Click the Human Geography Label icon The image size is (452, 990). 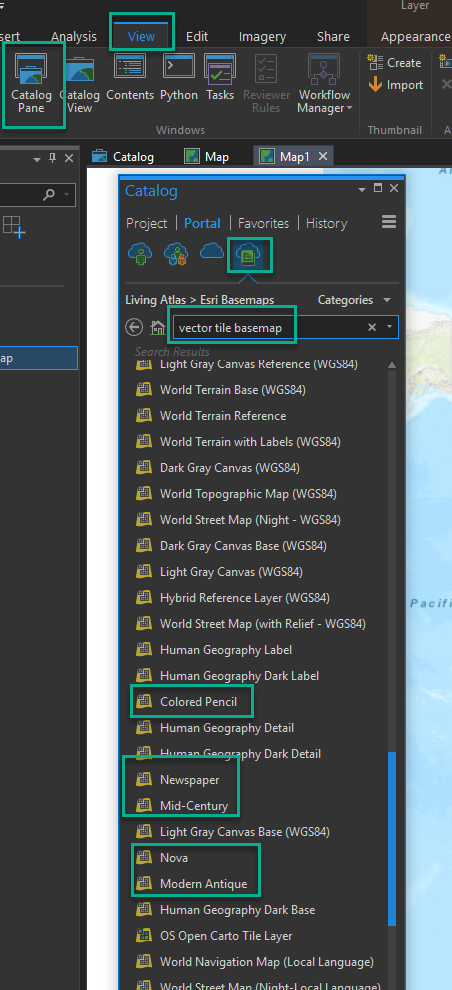[x=145, y=649]
